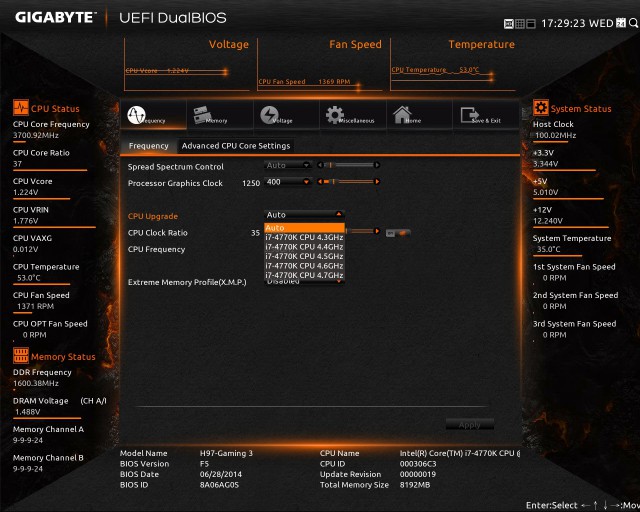This screenshot has height=512, width=640.
Task: Collapse the CPU Upgrade Auto dropdown
Action: click(x=304, y=215)
